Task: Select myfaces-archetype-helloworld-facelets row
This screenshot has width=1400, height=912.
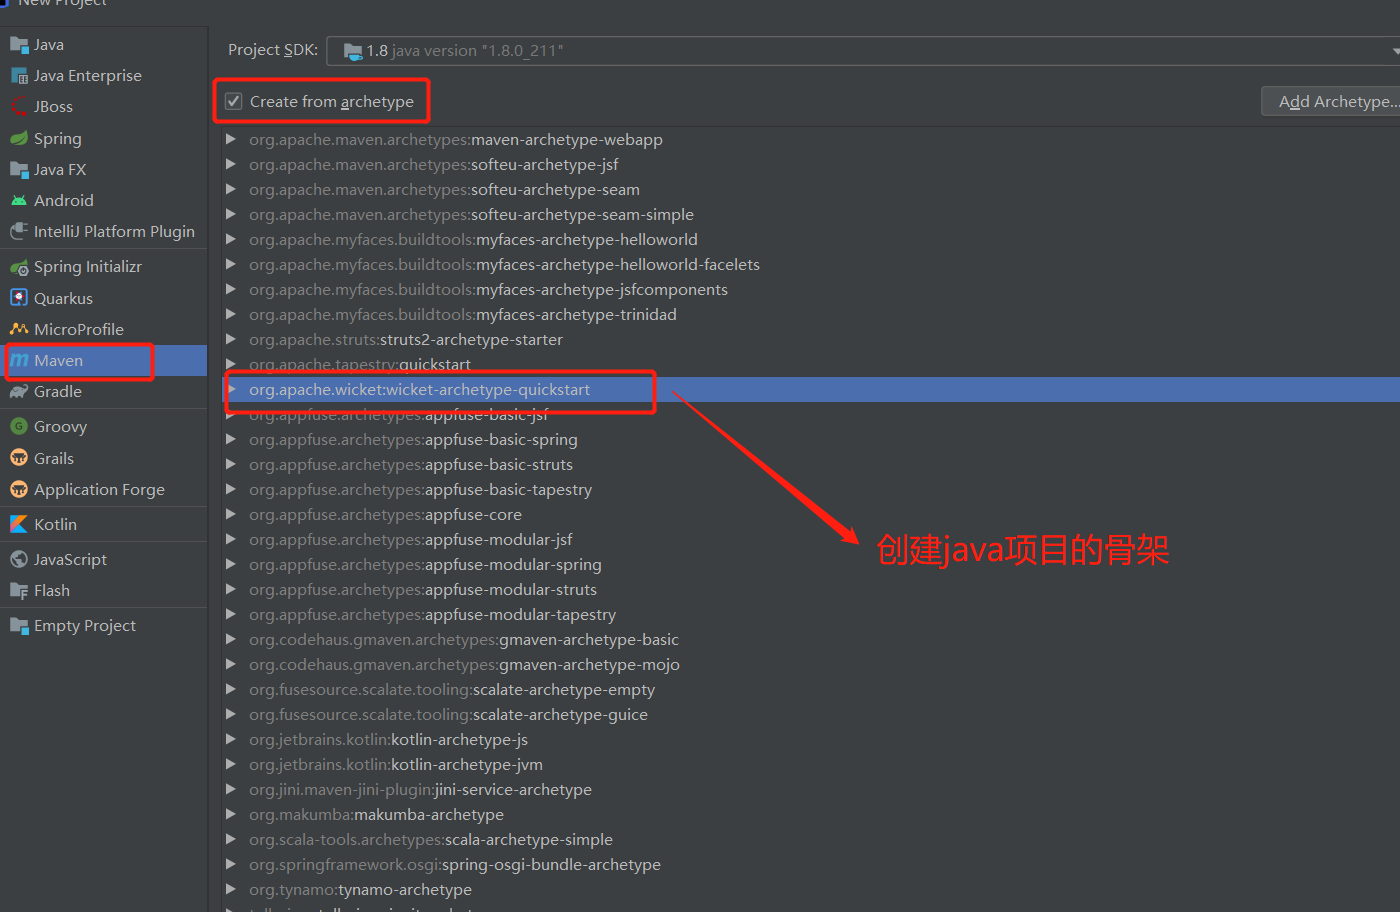Action: [811, 264]
